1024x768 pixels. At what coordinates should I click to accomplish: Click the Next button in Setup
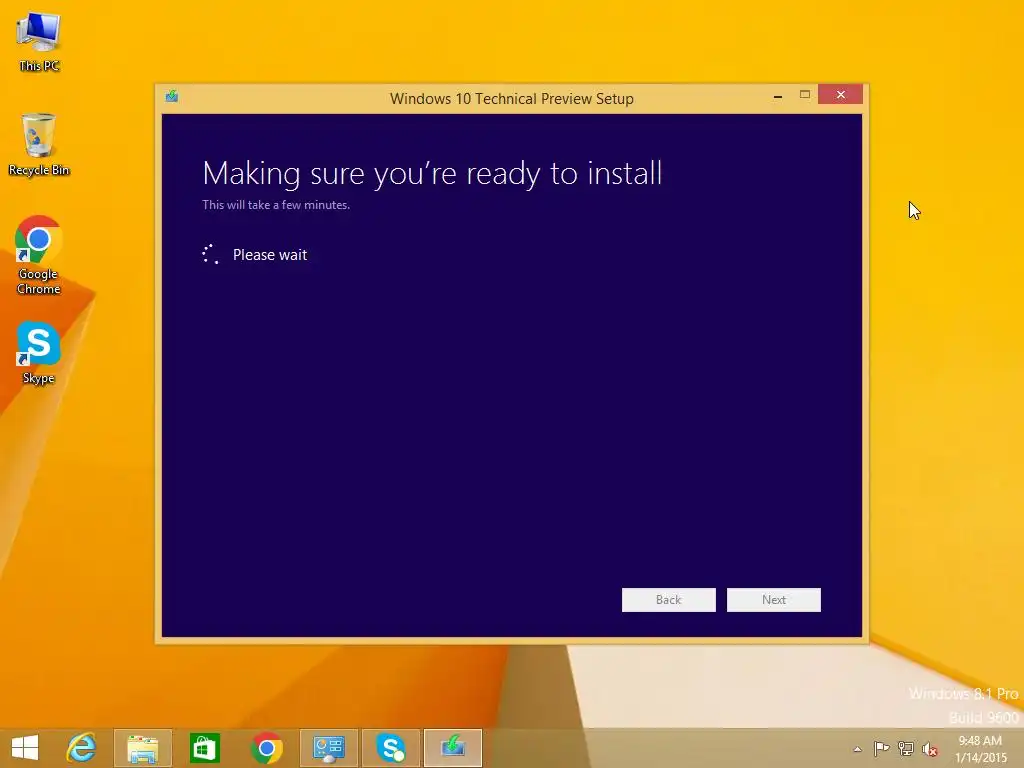click(x=774, y=600)
